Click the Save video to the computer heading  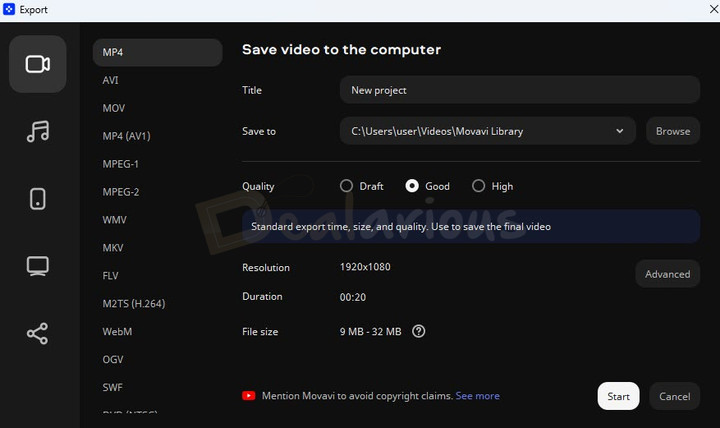[x=341, y=50]
